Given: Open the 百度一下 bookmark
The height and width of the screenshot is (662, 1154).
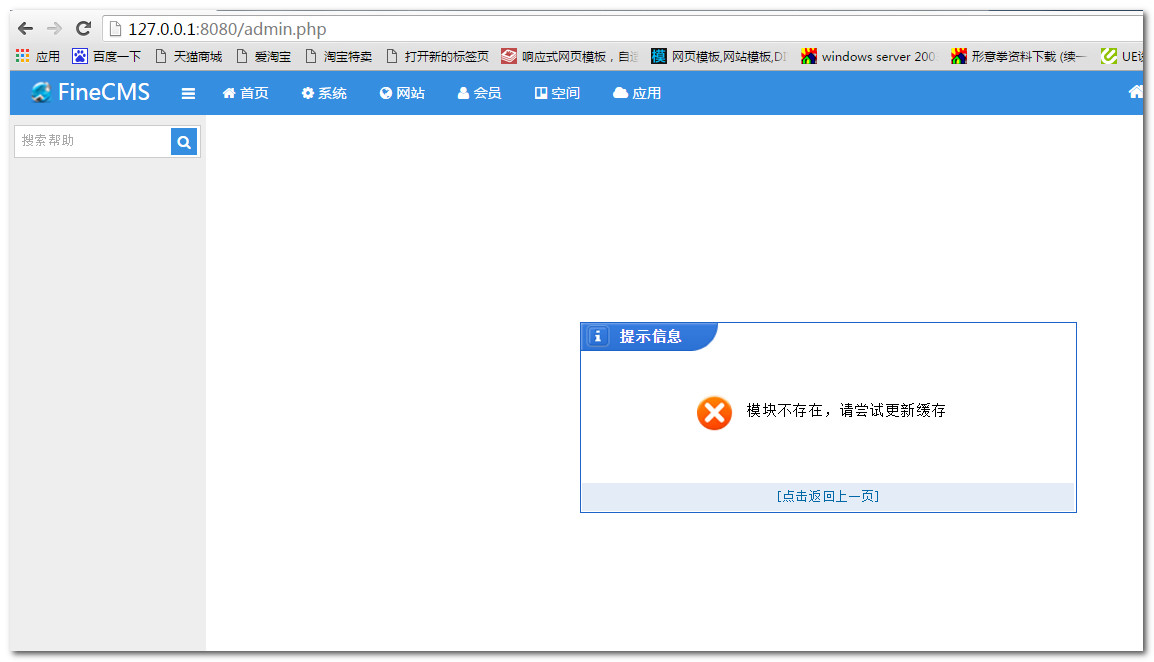Looking at the screenshot, I should (107, 57).
